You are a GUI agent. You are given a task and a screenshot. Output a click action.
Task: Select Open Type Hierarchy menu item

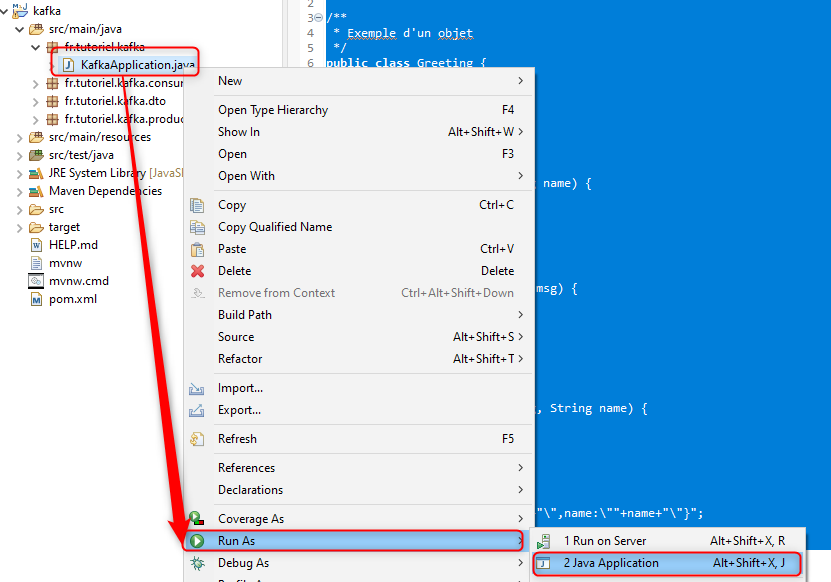(273, 110)
